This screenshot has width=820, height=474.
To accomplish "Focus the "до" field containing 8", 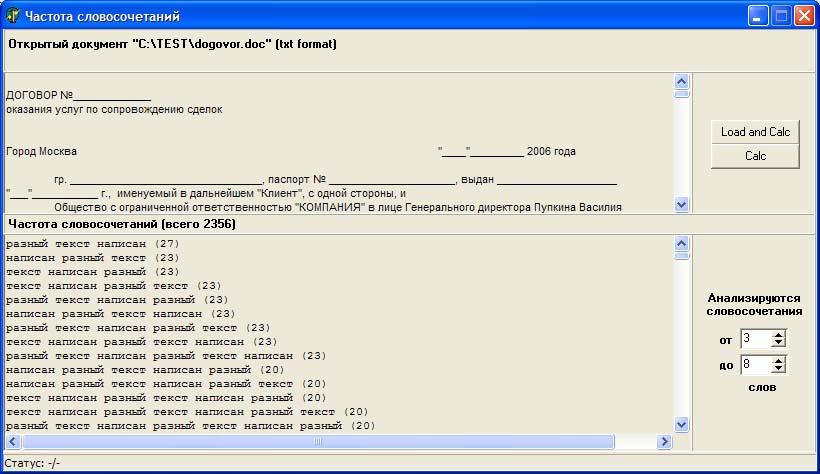I will click(x=755, y=364).
